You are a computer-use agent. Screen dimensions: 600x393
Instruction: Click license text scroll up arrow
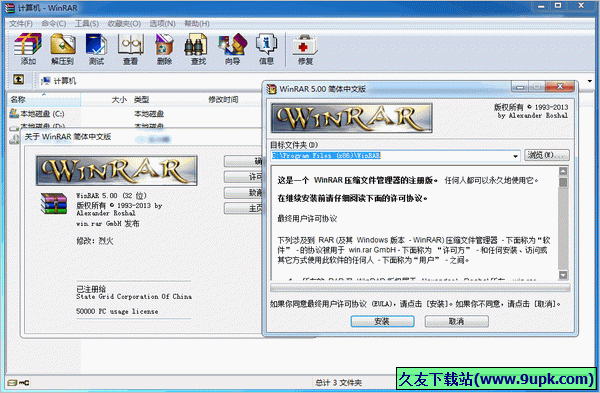563,171
